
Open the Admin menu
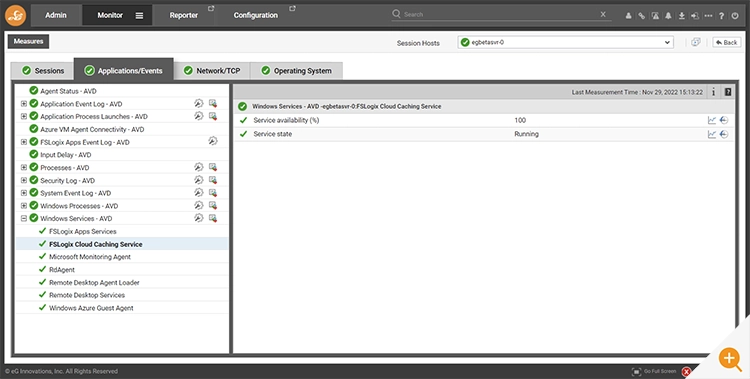click(x=56, y=15)
